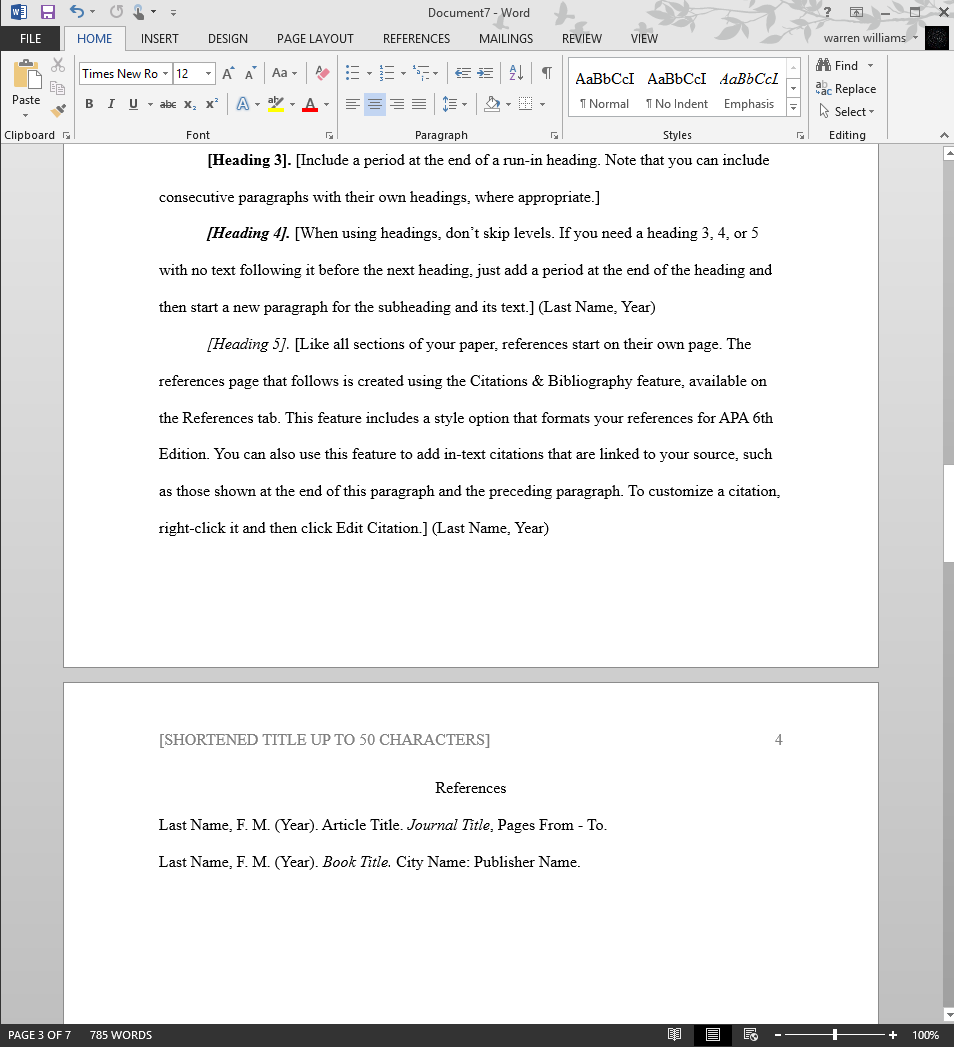Open the REFERENCES ribbon tab
The height and width of the screenshot is (1047, 954).
pyautogui.click(x=416, y=39)
